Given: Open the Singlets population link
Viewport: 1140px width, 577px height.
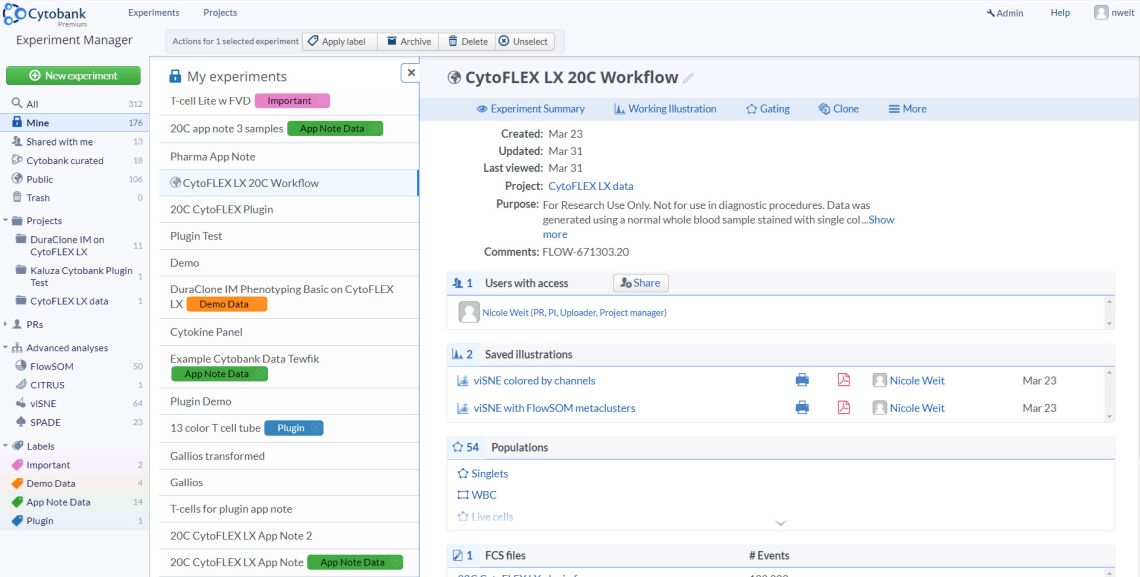Looking at the screenshot, I should [489, 474].
